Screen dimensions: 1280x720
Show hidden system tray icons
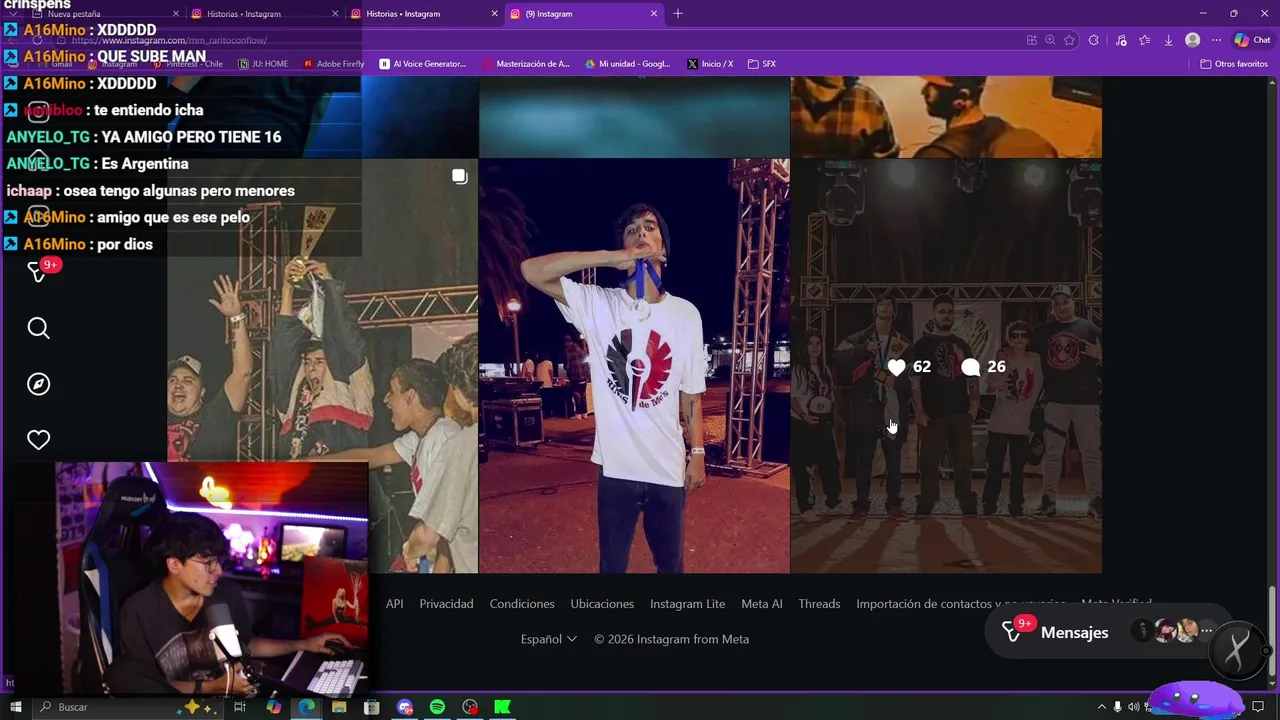tap(1102, 707)
